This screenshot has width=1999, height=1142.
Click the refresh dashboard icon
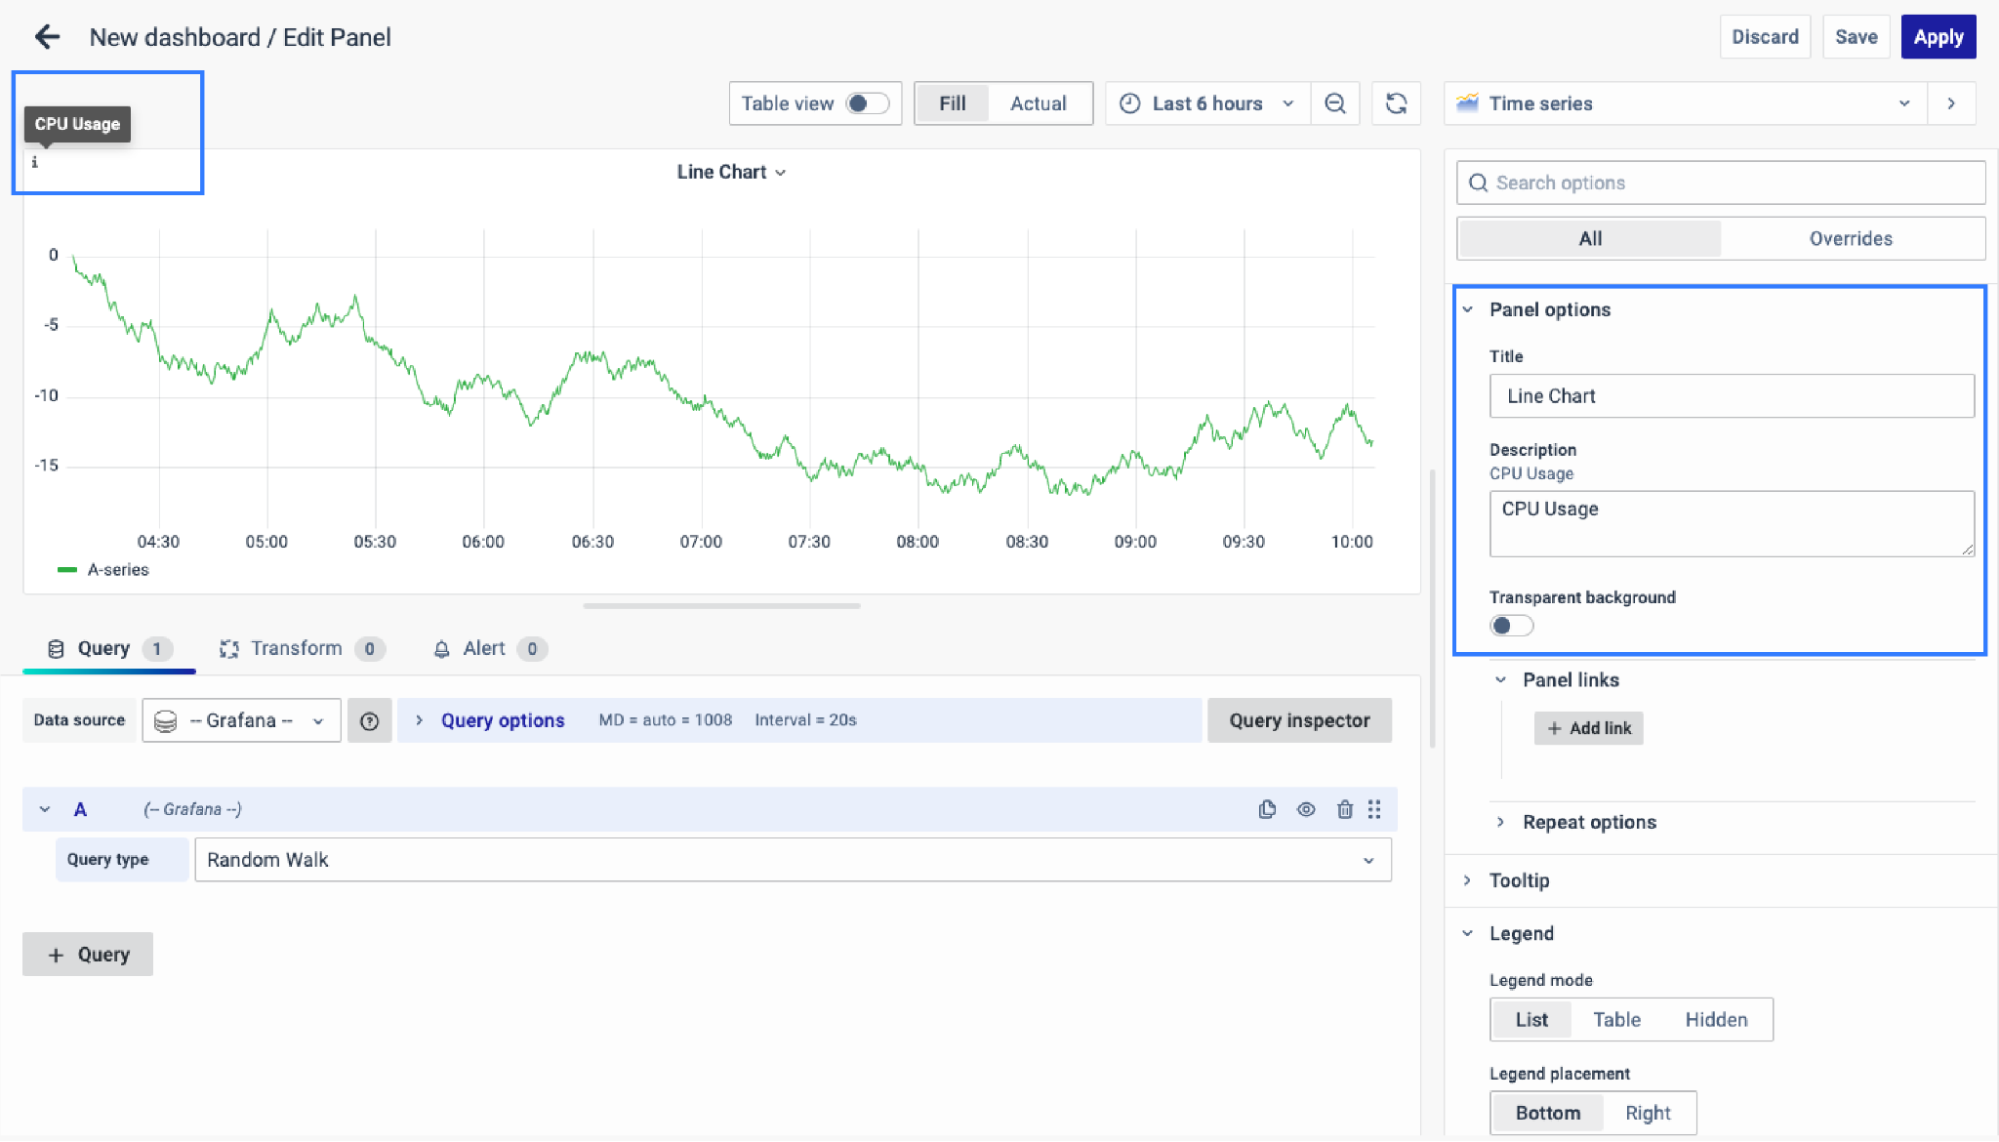tap(1396, 104)
